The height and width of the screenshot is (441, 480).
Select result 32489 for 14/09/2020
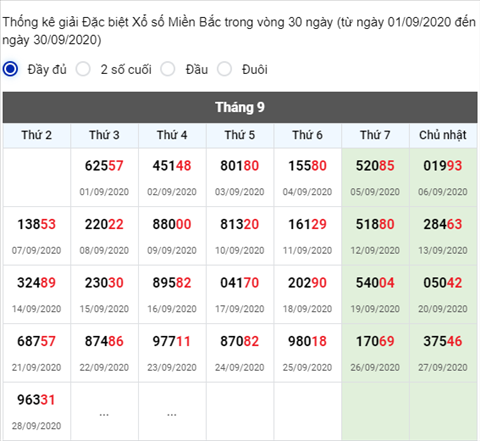point(36,283)
